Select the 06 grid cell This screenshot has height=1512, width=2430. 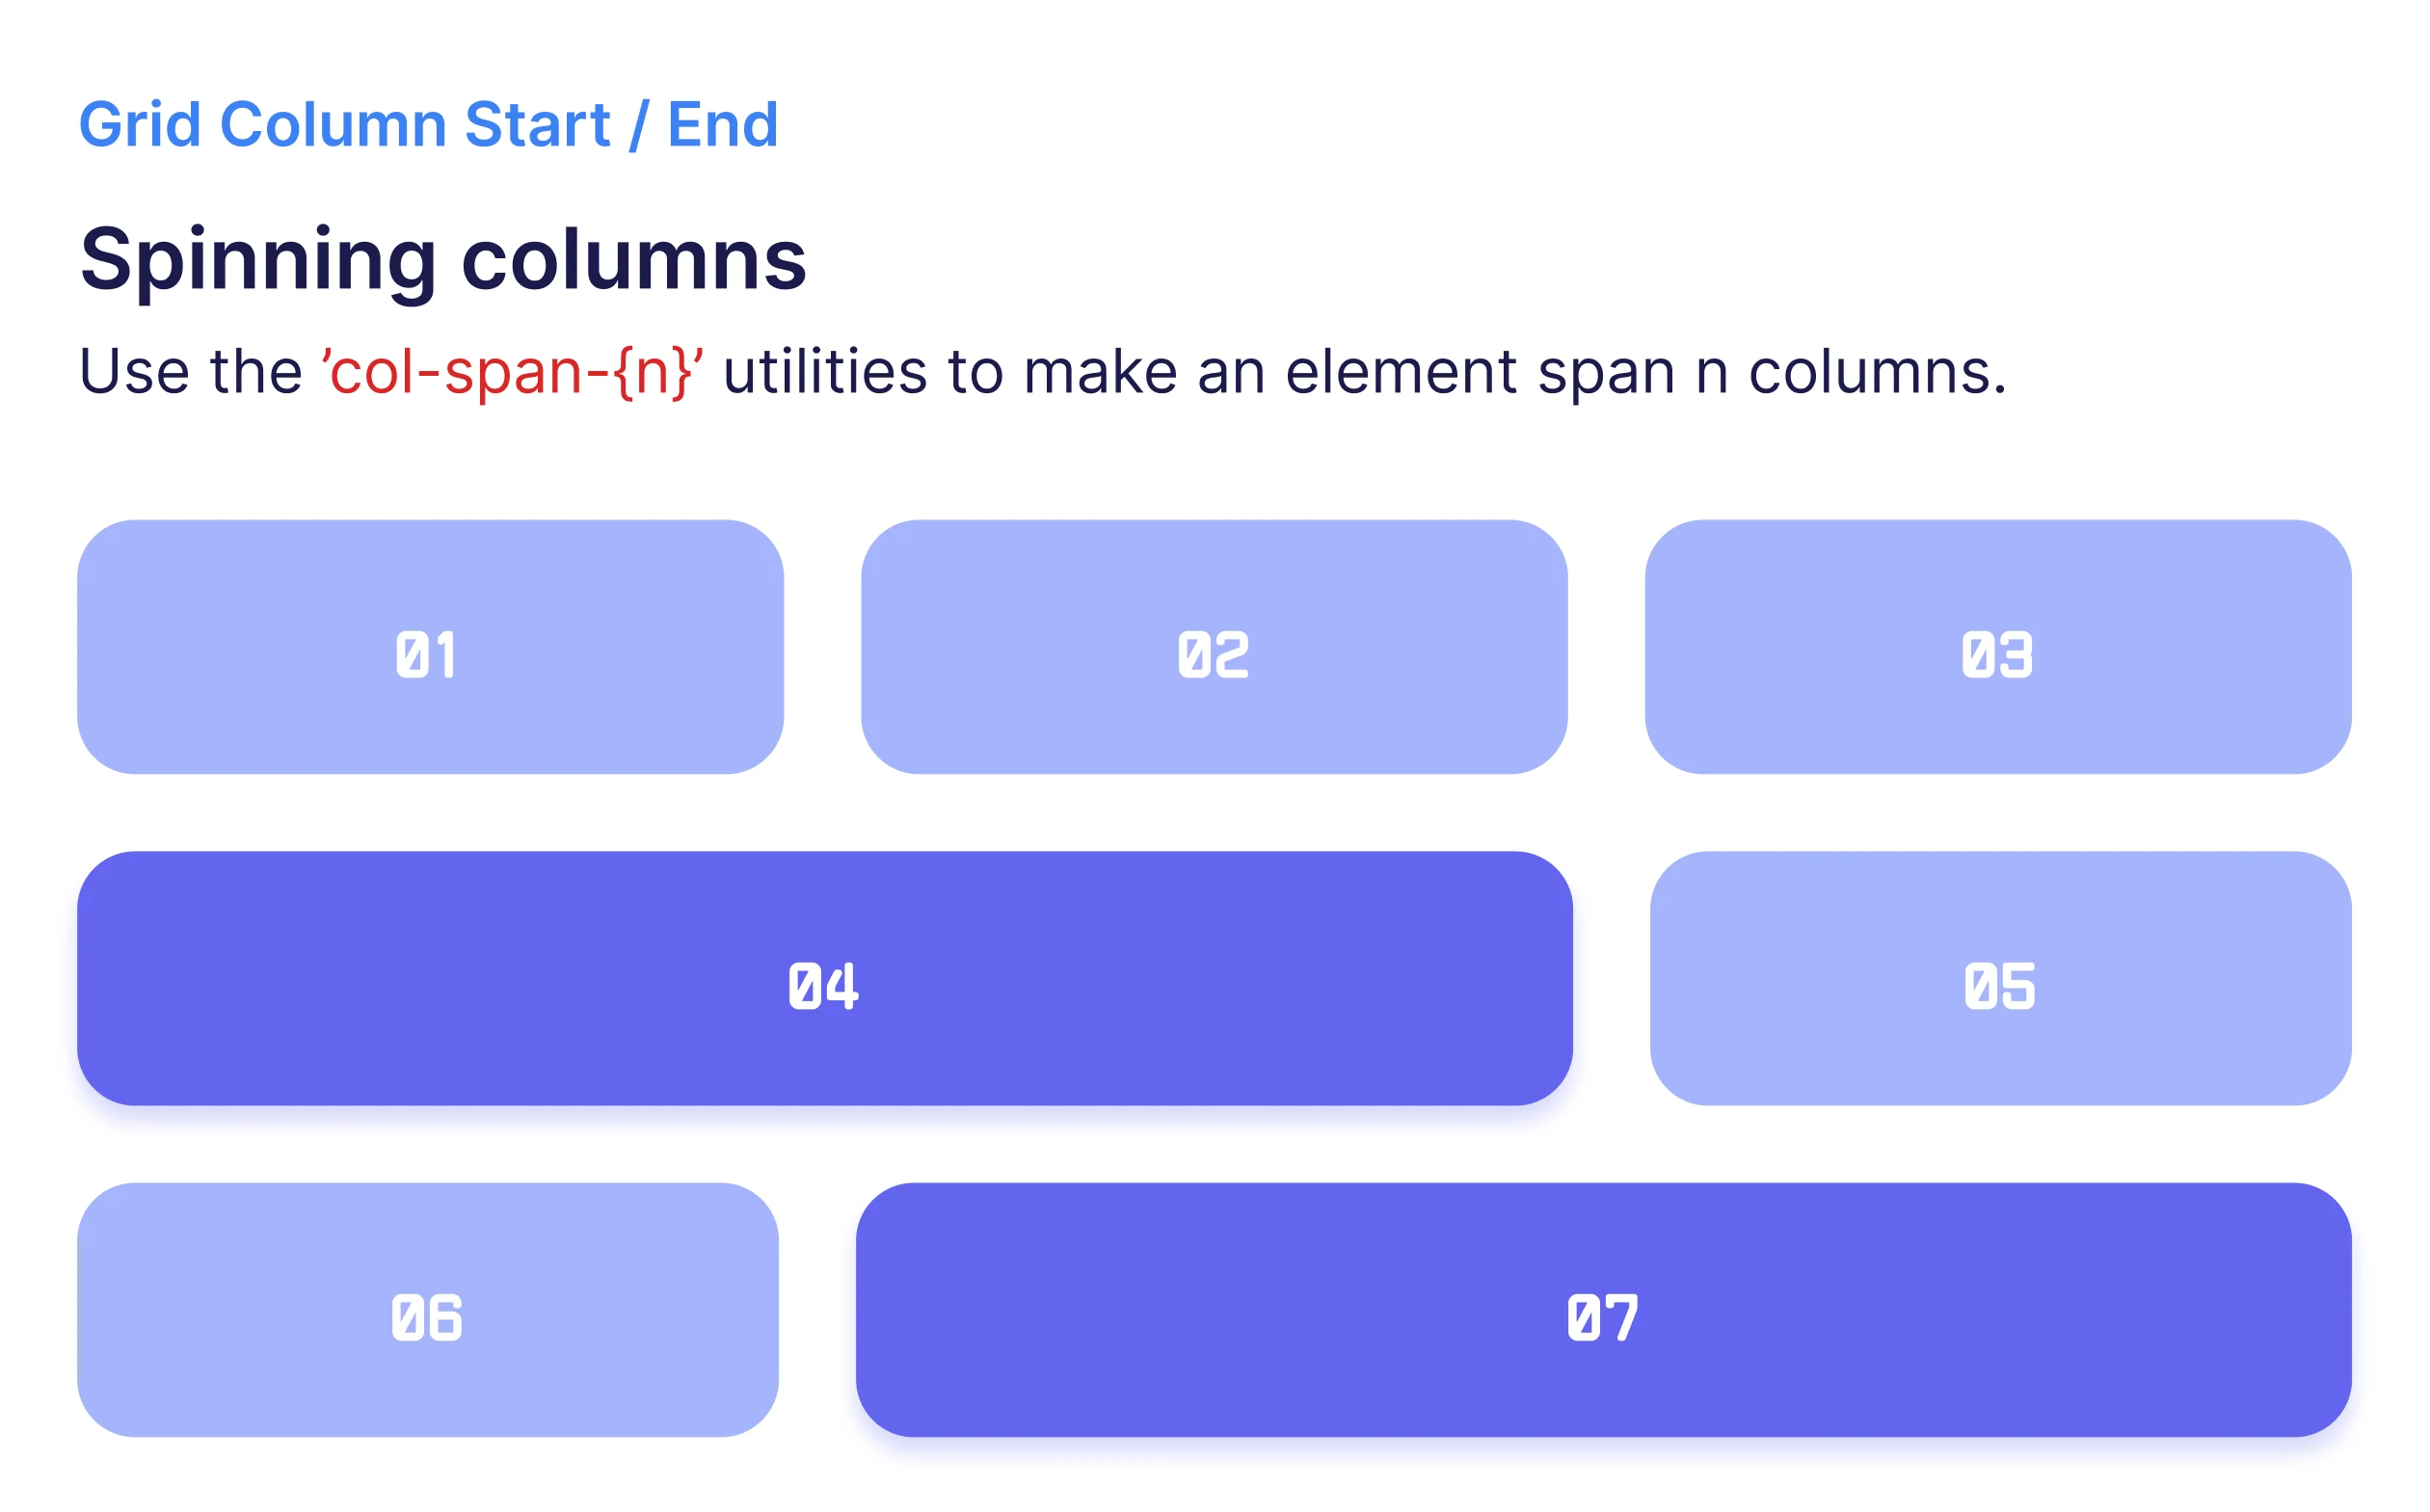coord(428,1310)
